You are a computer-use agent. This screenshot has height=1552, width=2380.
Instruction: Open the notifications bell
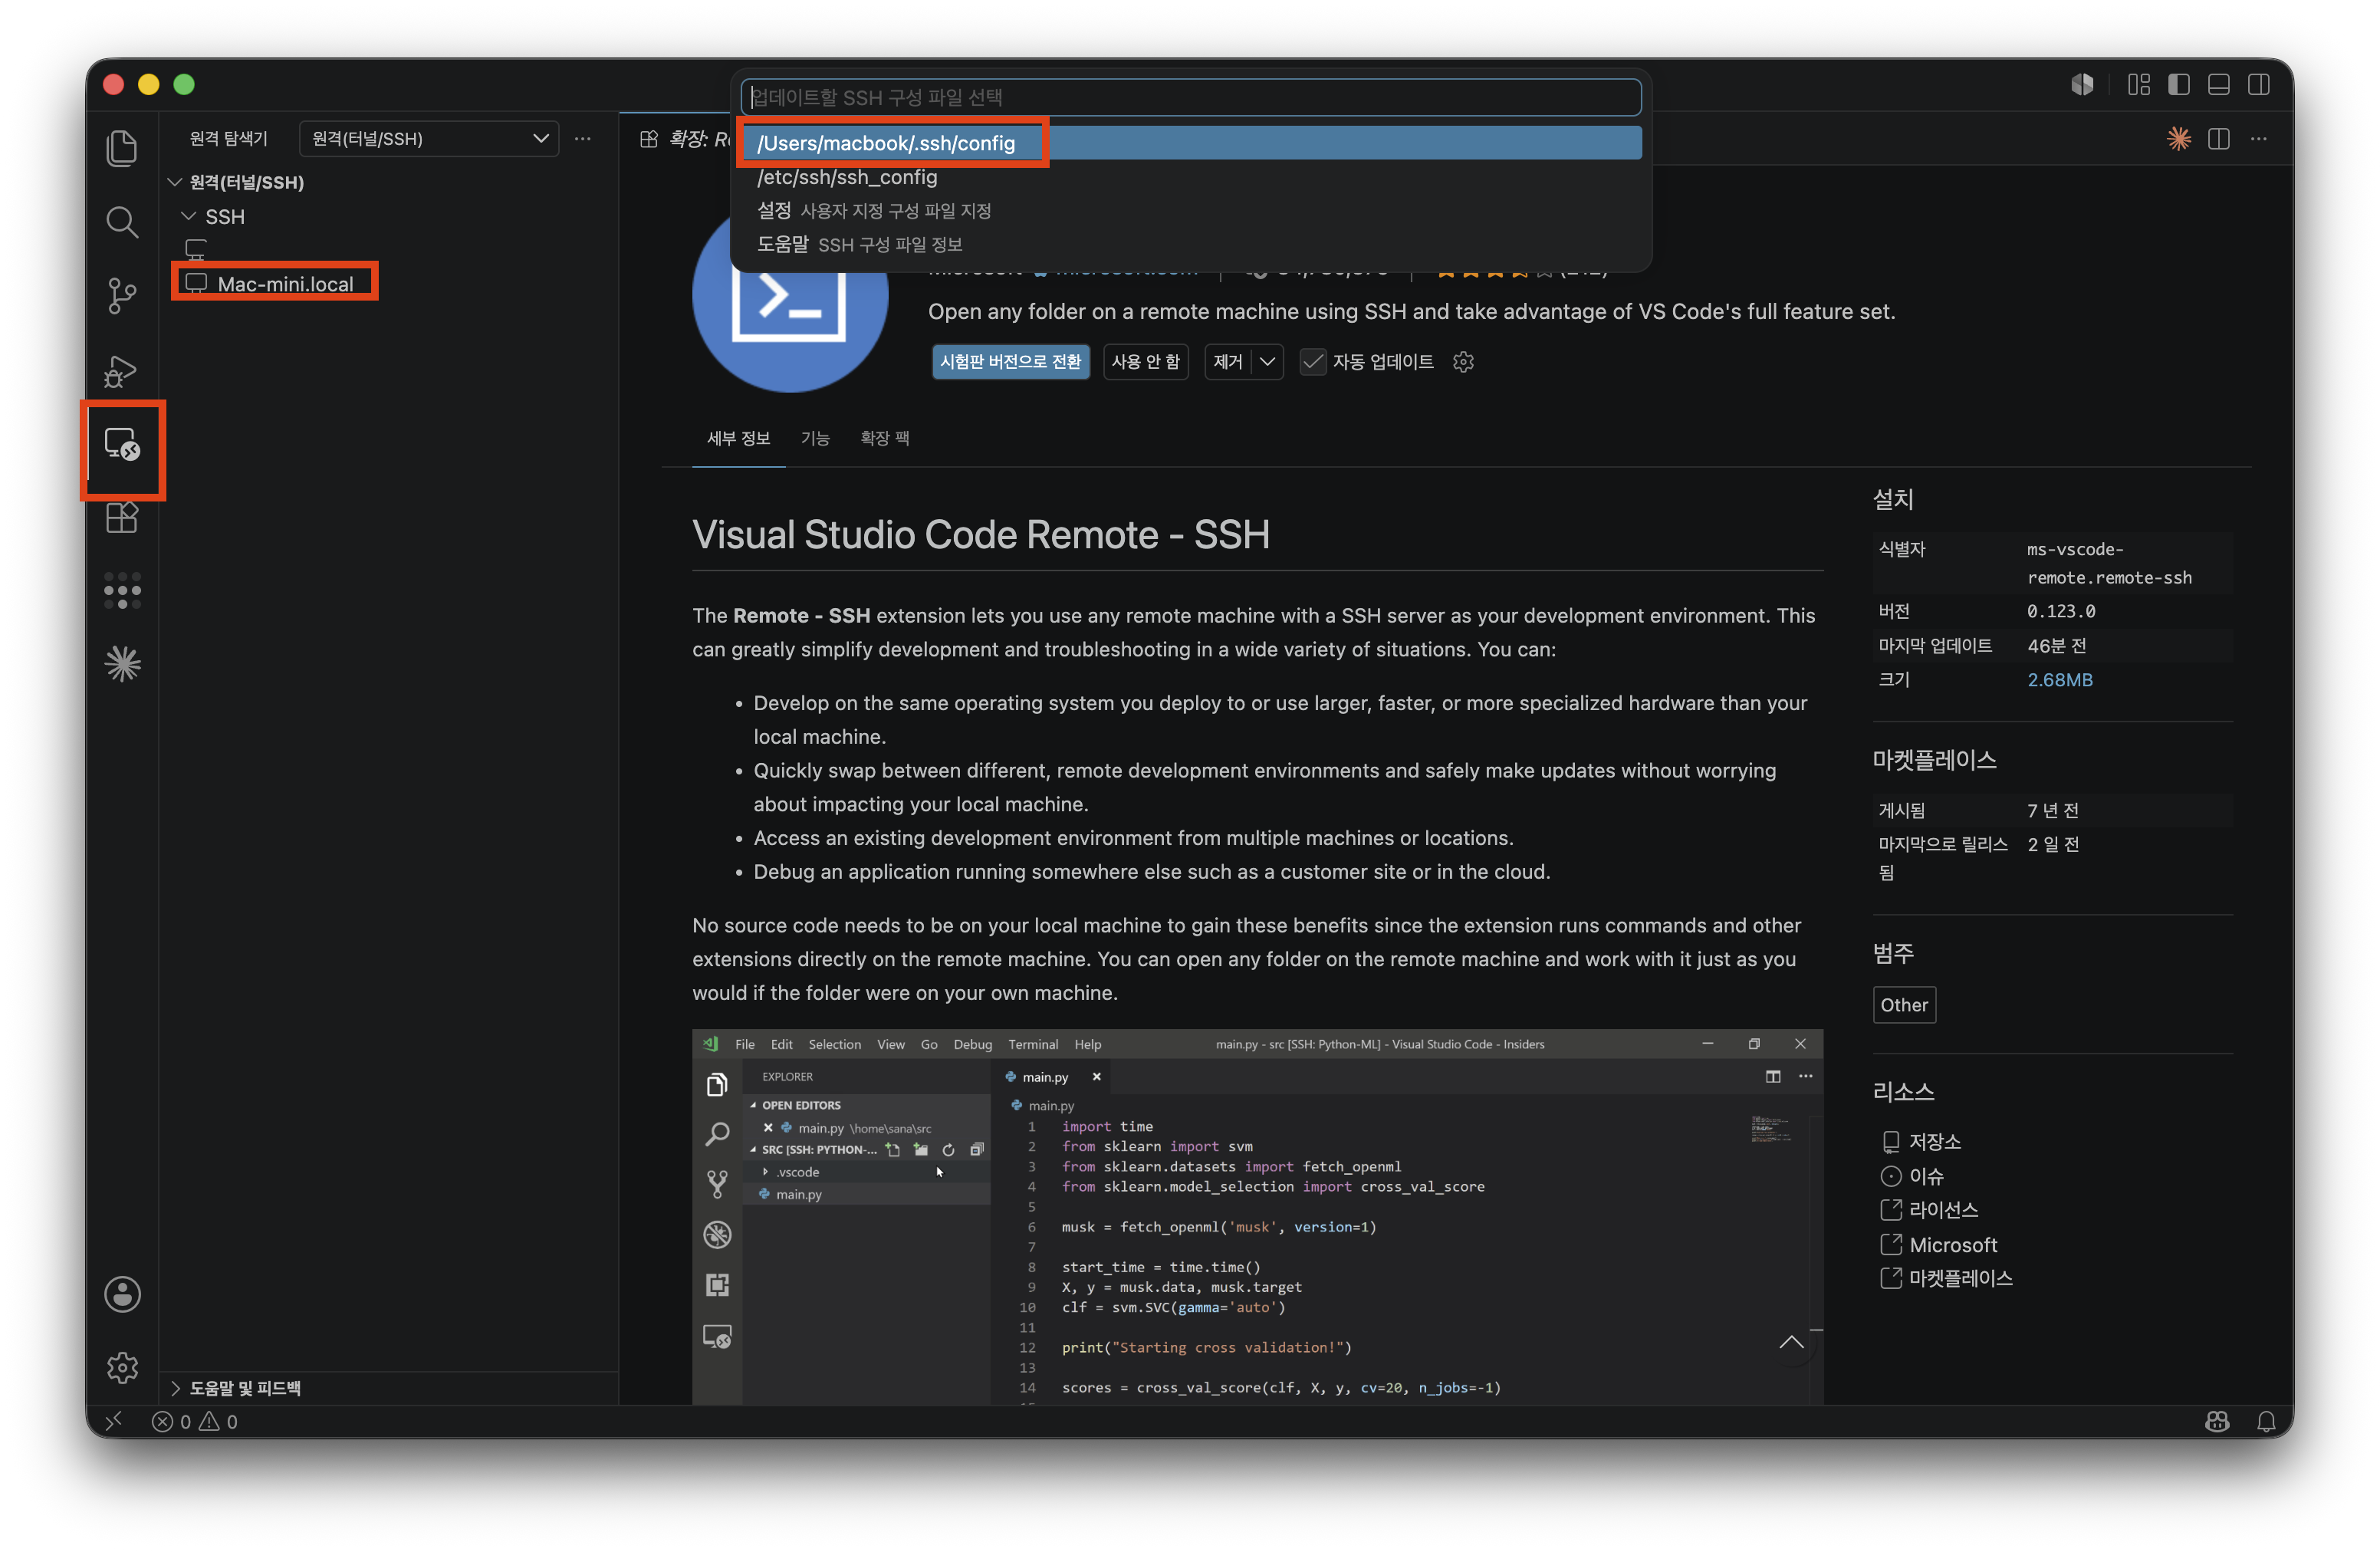pos(2267,1421)
